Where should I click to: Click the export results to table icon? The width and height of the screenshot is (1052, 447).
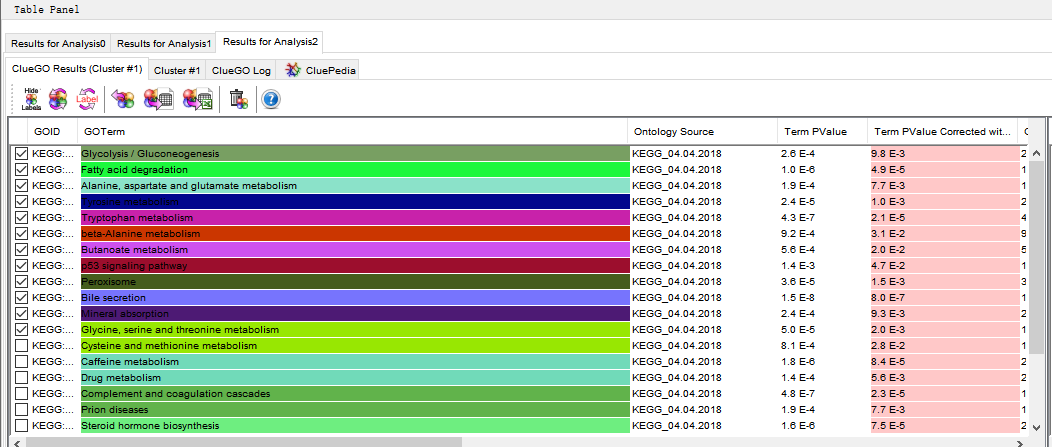(158, 99)
